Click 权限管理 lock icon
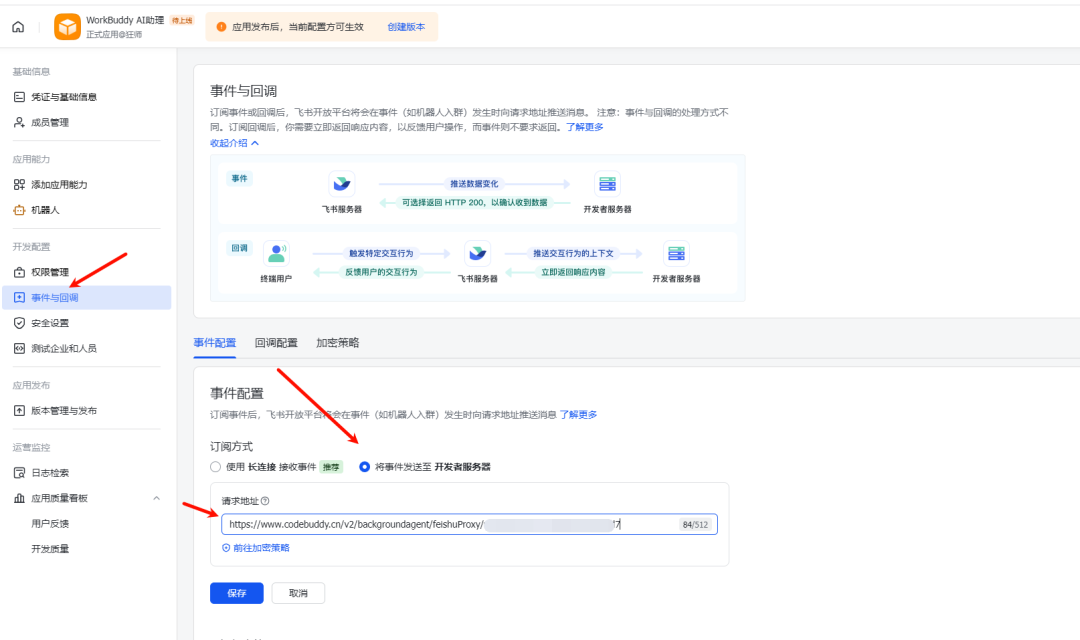The image size is (1080, 640). tap(19, 272)
